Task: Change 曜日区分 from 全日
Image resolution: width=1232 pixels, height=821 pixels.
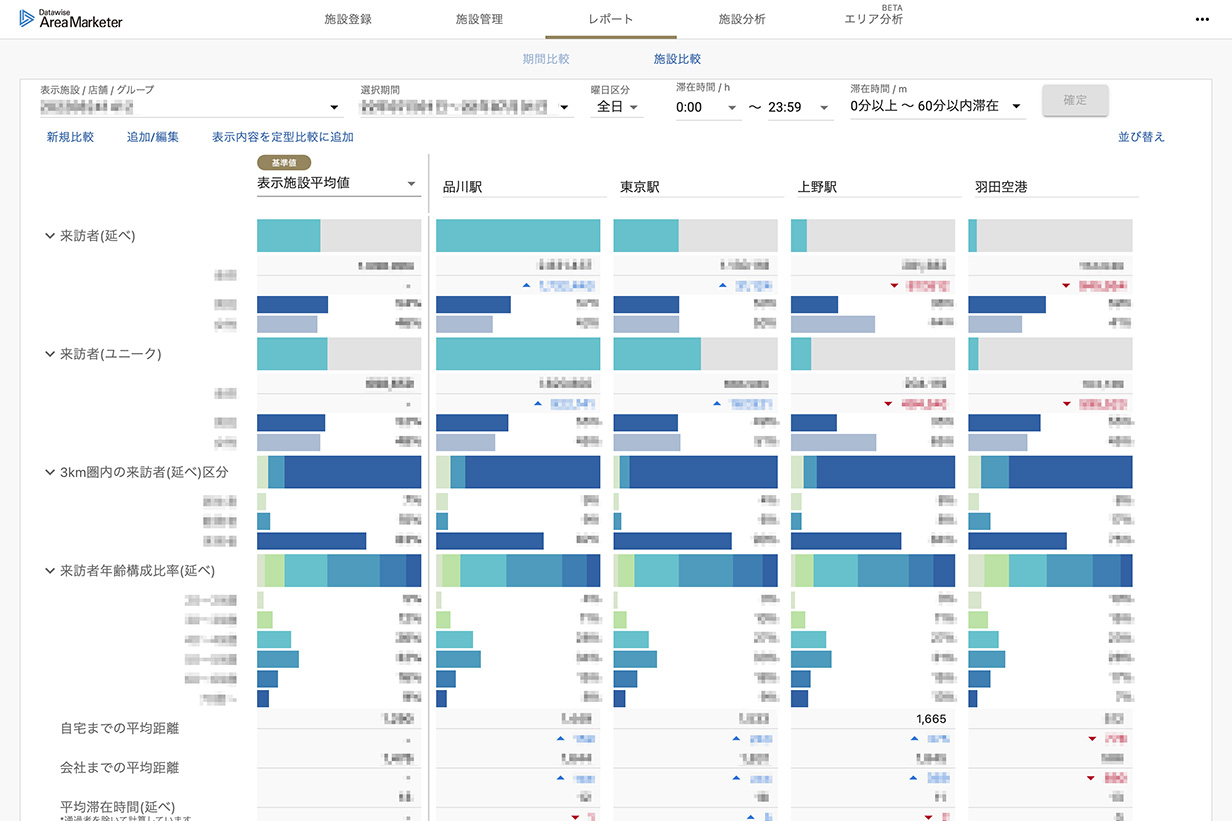Action: tap(617, 105)
